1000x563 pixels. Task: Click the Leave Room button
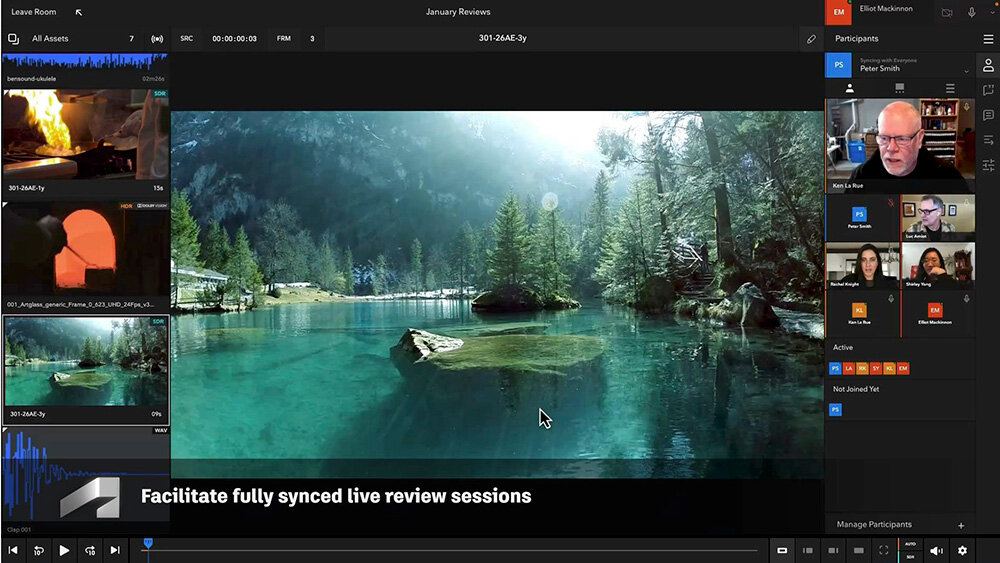pyautogui.click(x=34, y=12)
